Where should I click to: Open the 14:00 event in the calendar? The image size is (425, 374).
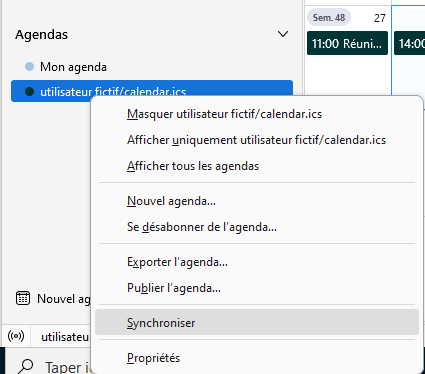tap(409, 43)
